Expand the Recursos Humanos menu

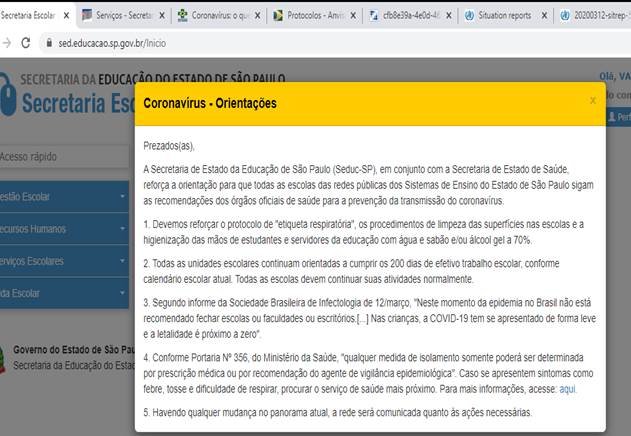pos(64,229)
